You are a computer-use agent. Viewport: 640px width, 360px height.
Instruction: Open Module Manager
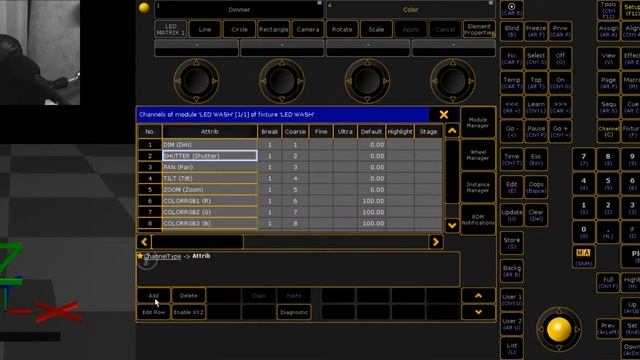pyautogui.click(x=478, y=123)
